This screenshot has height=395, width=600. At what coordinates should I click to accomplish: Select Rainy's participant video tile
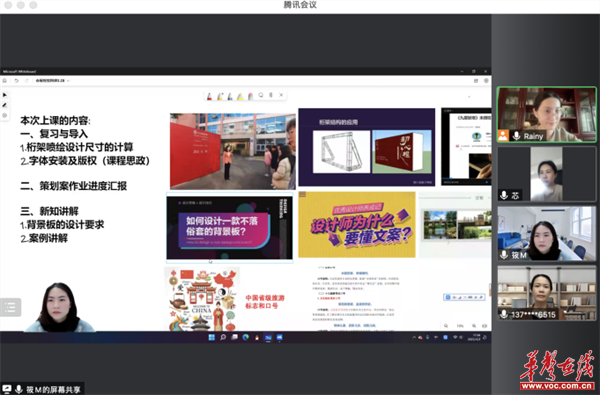(546, 114)
